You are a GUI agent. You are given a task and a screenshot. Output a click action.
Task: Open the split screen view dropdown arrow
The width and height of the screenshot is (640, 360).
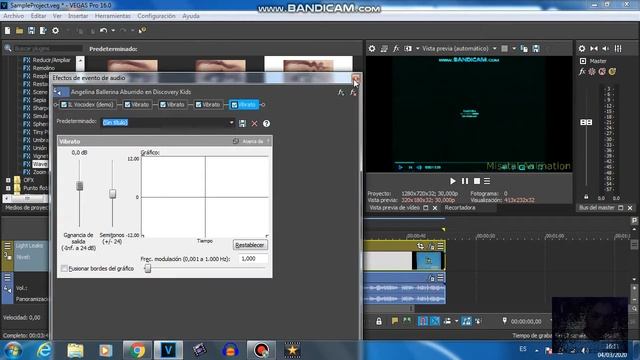point(418,49)
